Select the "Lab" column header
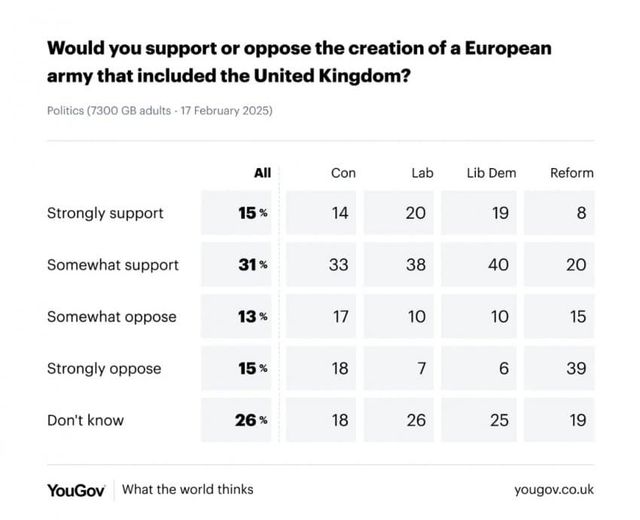Image resolution: width=640 pixels, height=520 pixels. pyautogui.click(x=422, y=173)
